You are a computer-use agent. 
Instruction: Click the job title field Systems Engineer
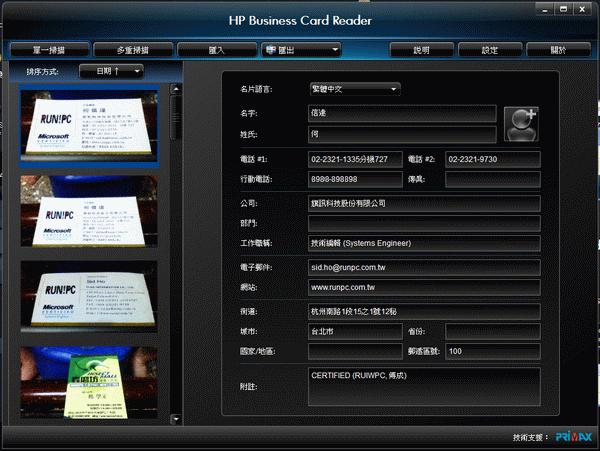[x=424, y=243]
